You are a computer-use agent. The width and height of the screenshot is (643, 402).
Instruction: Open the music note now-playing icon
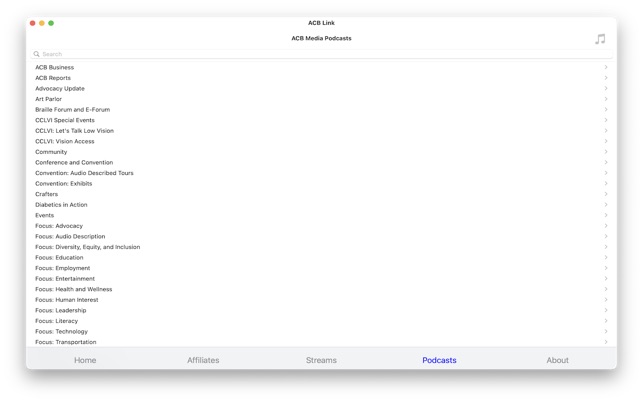tap(600, 39)
